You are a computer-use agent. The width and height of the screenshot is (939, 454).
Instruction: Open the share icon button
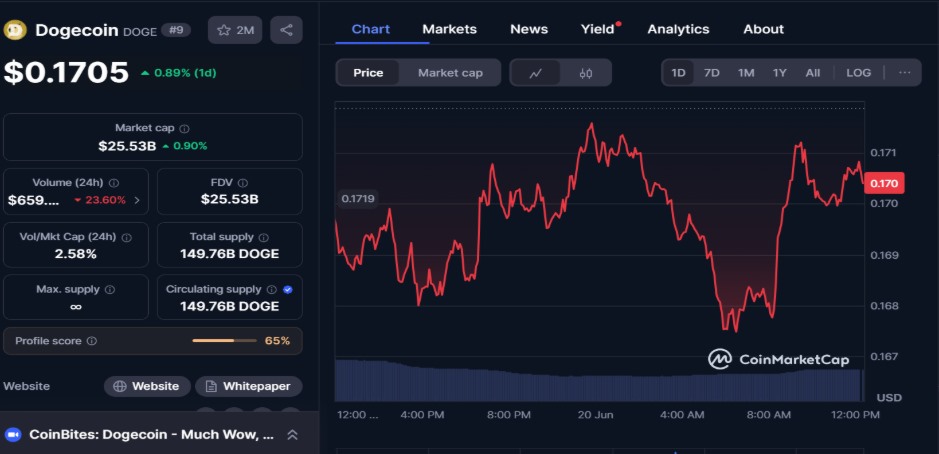(286, 30)
